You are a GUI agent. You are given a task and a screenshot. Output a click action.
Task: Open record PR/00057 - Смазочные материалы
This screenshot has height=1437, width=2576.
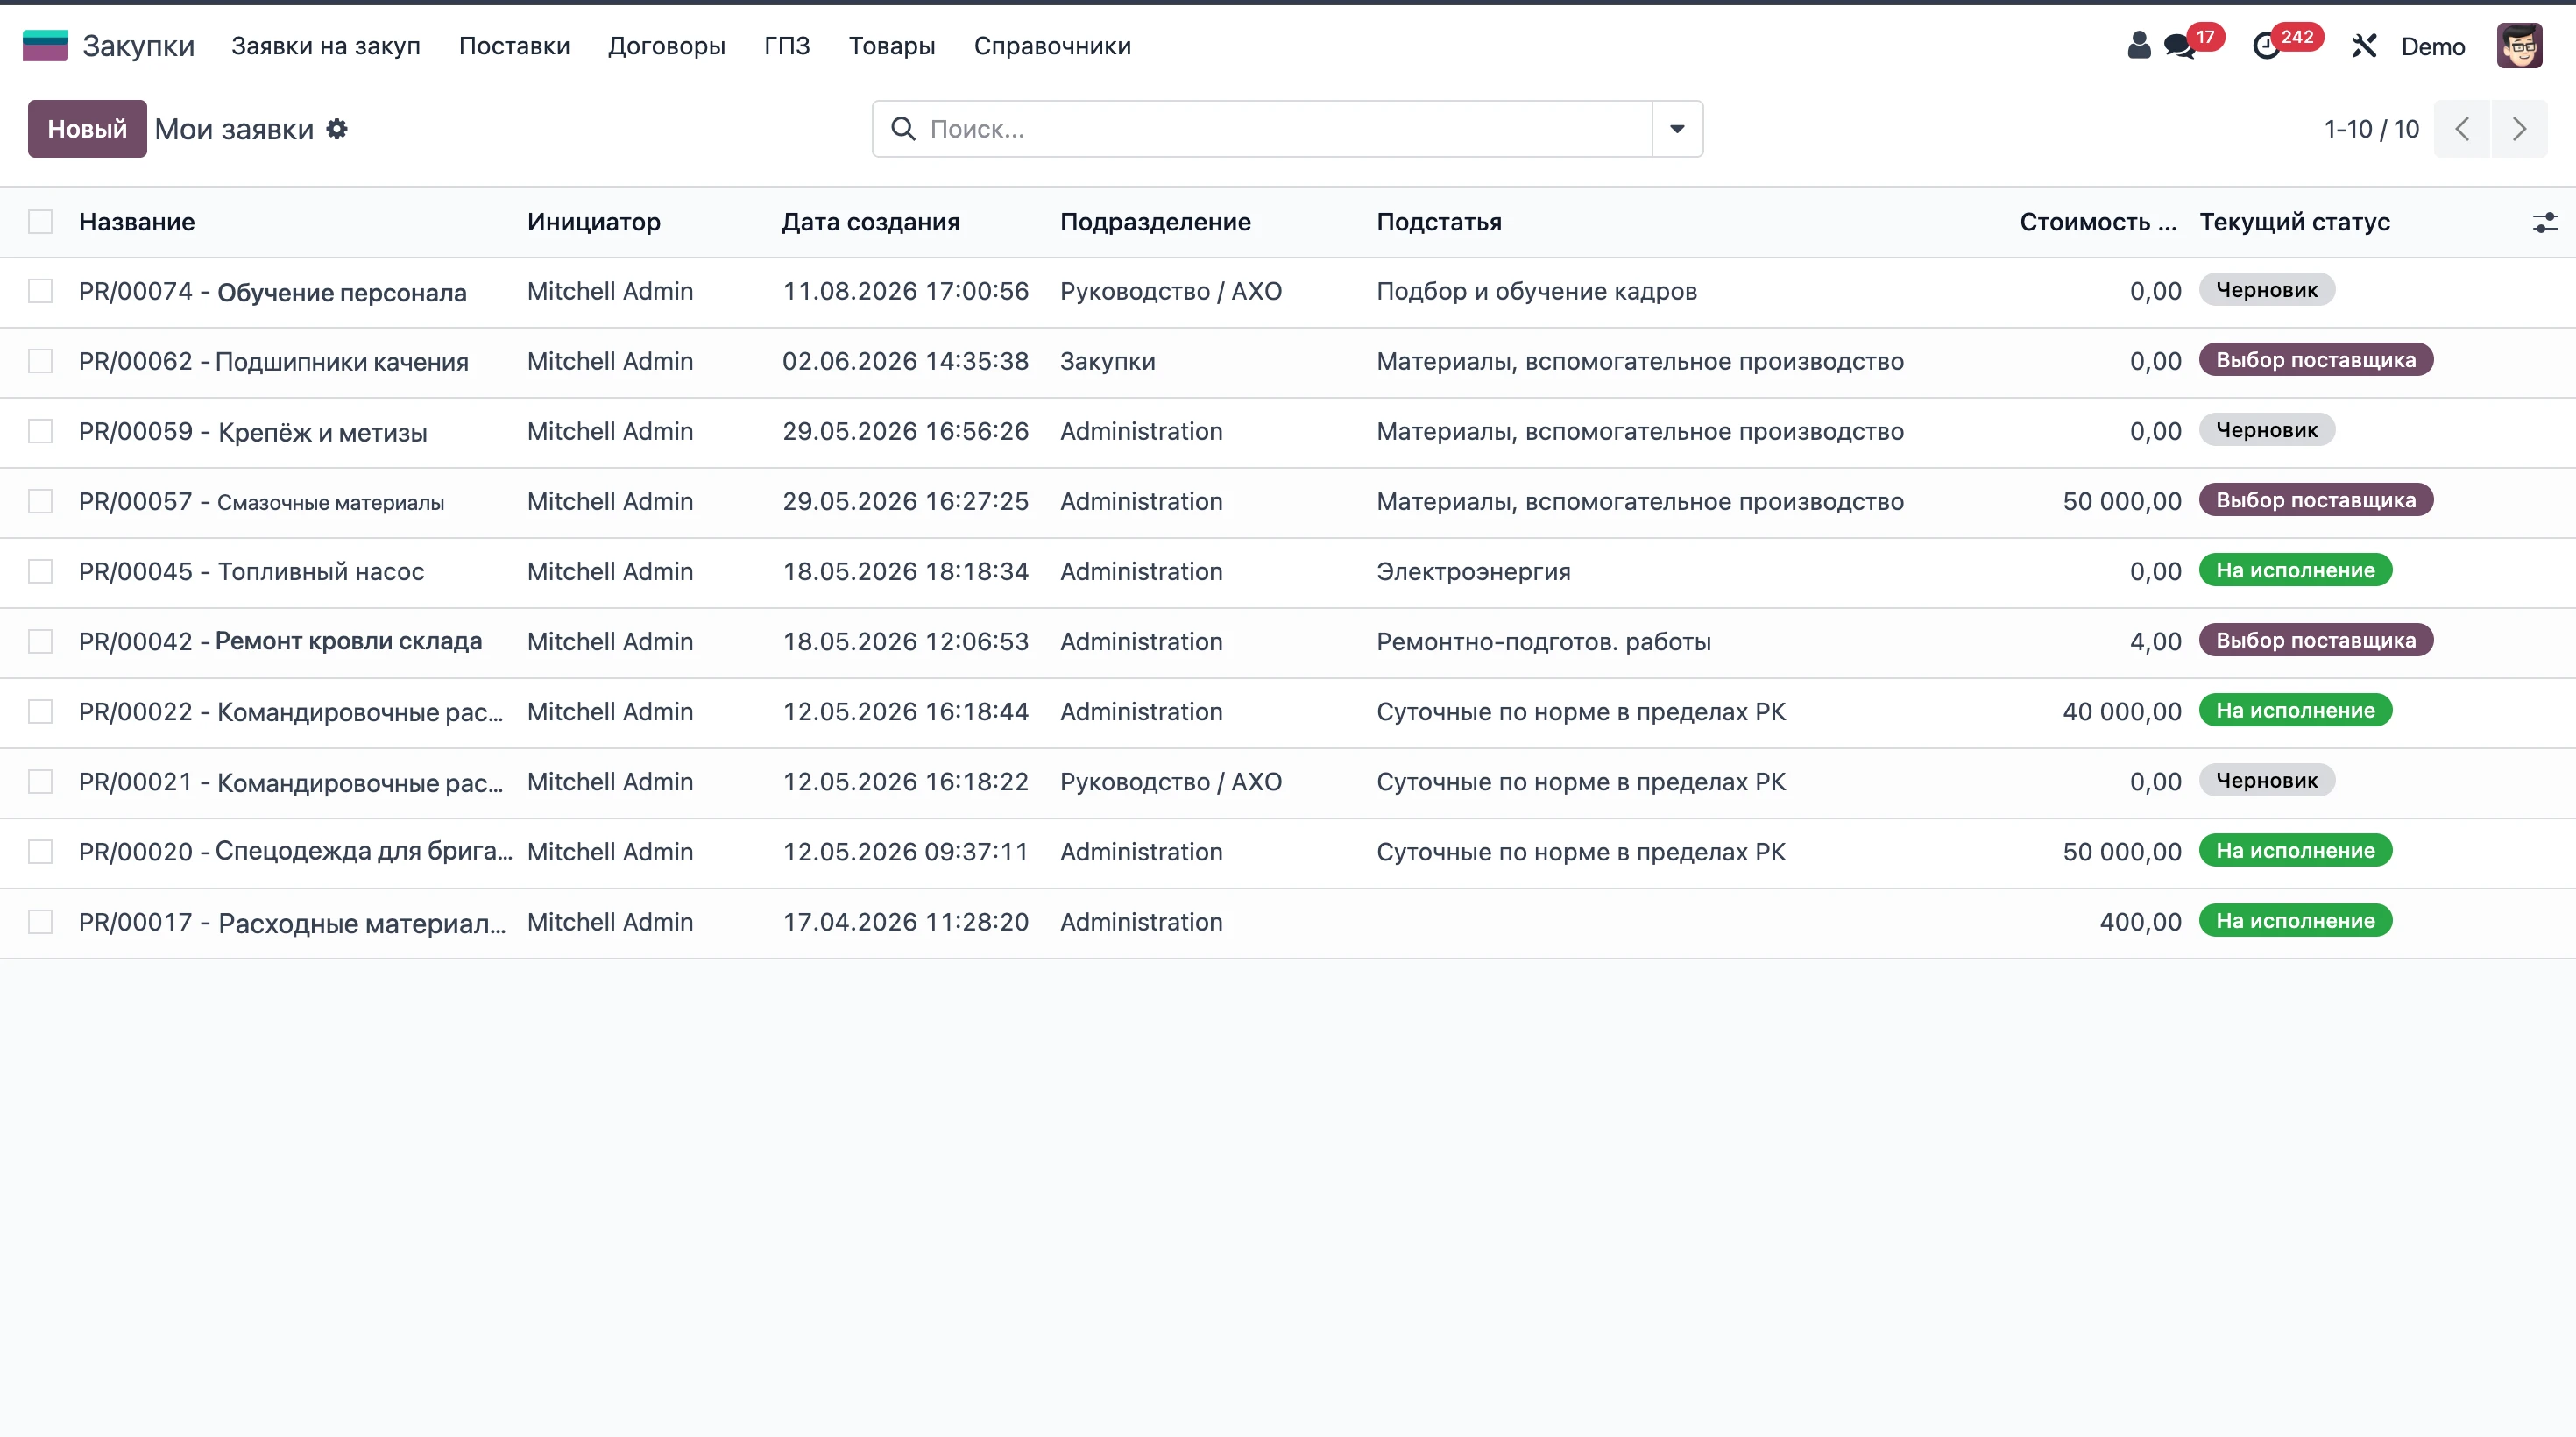pos(262,502)
